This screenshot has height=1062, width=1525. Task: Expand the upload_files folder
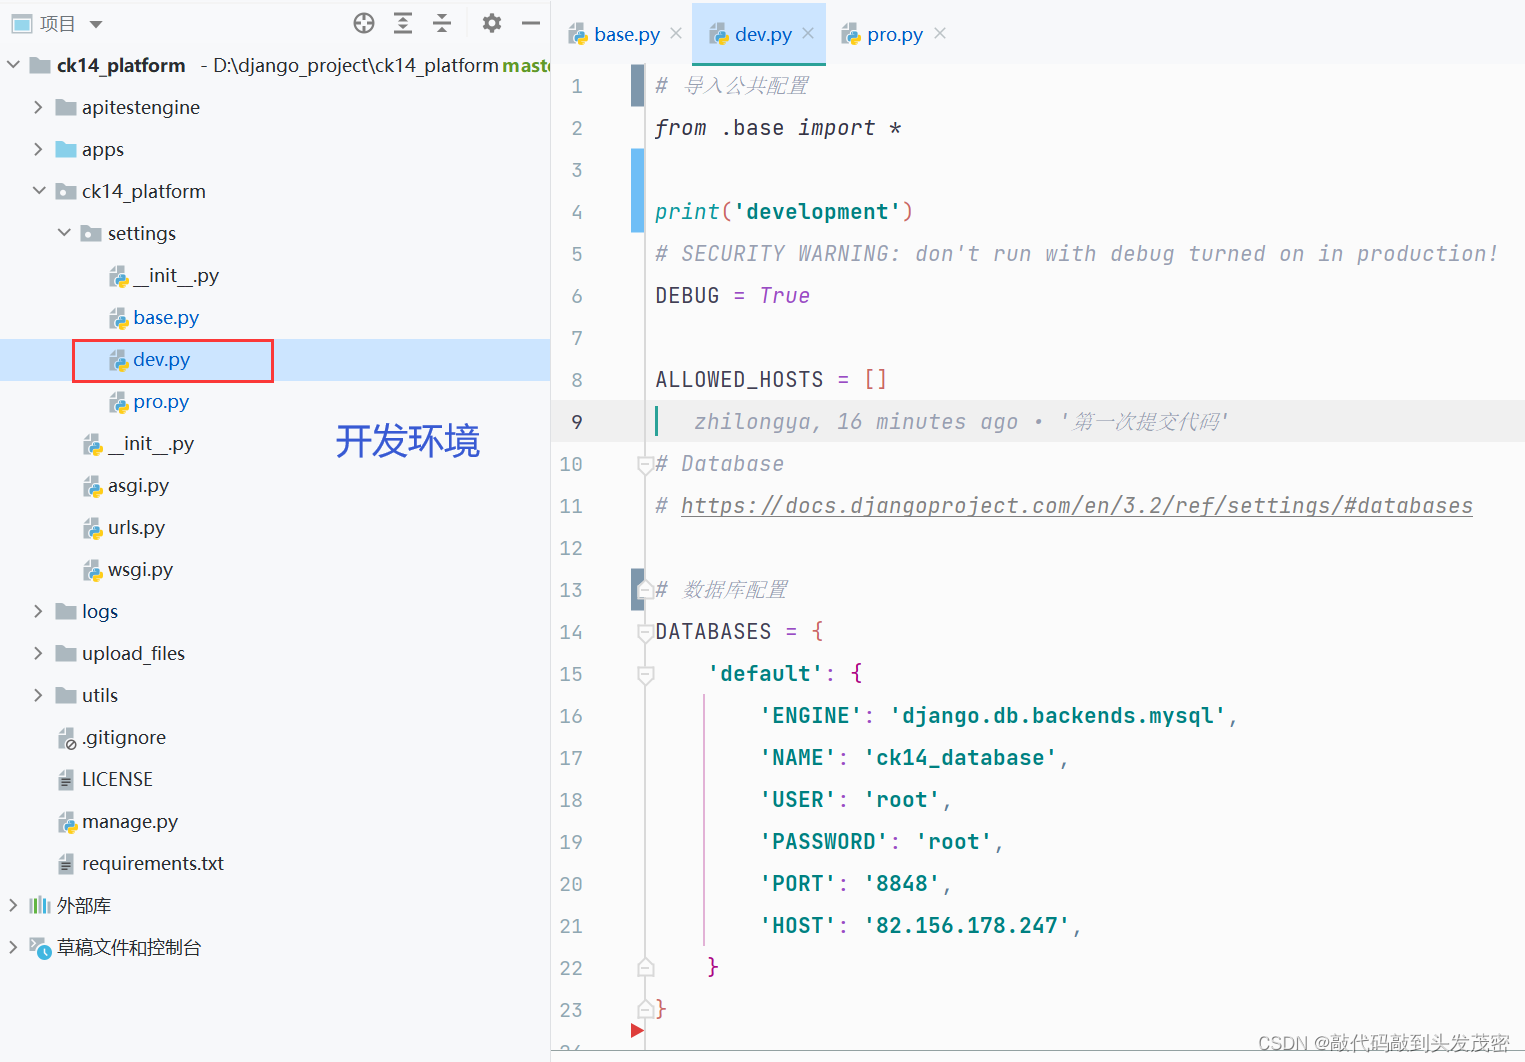(x=38, y=653)
